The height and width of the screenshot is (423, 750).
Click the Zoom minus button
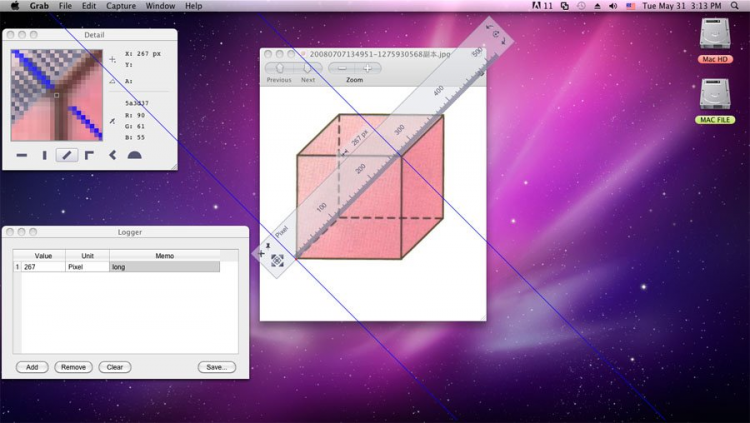pos(342,68)
